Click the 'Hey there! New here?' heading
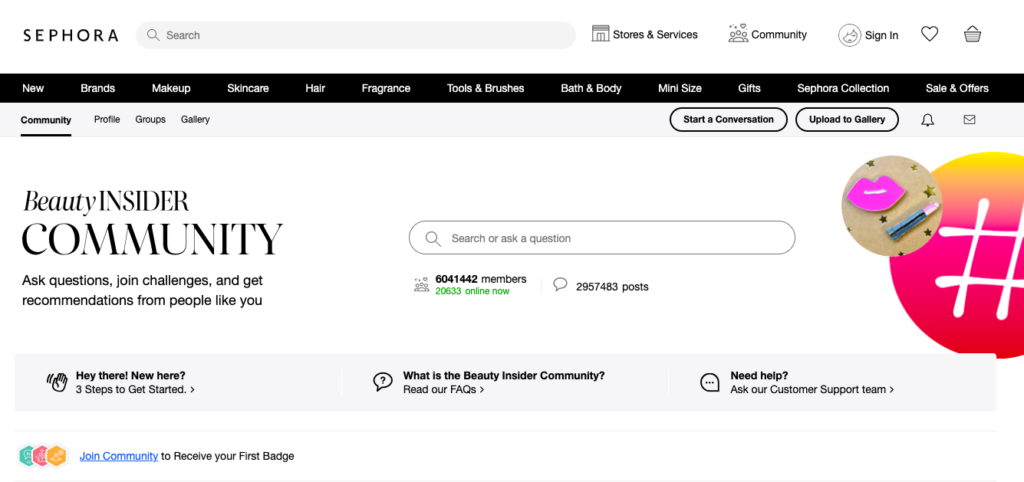The image size is (1024, 482). pos(131,376)
